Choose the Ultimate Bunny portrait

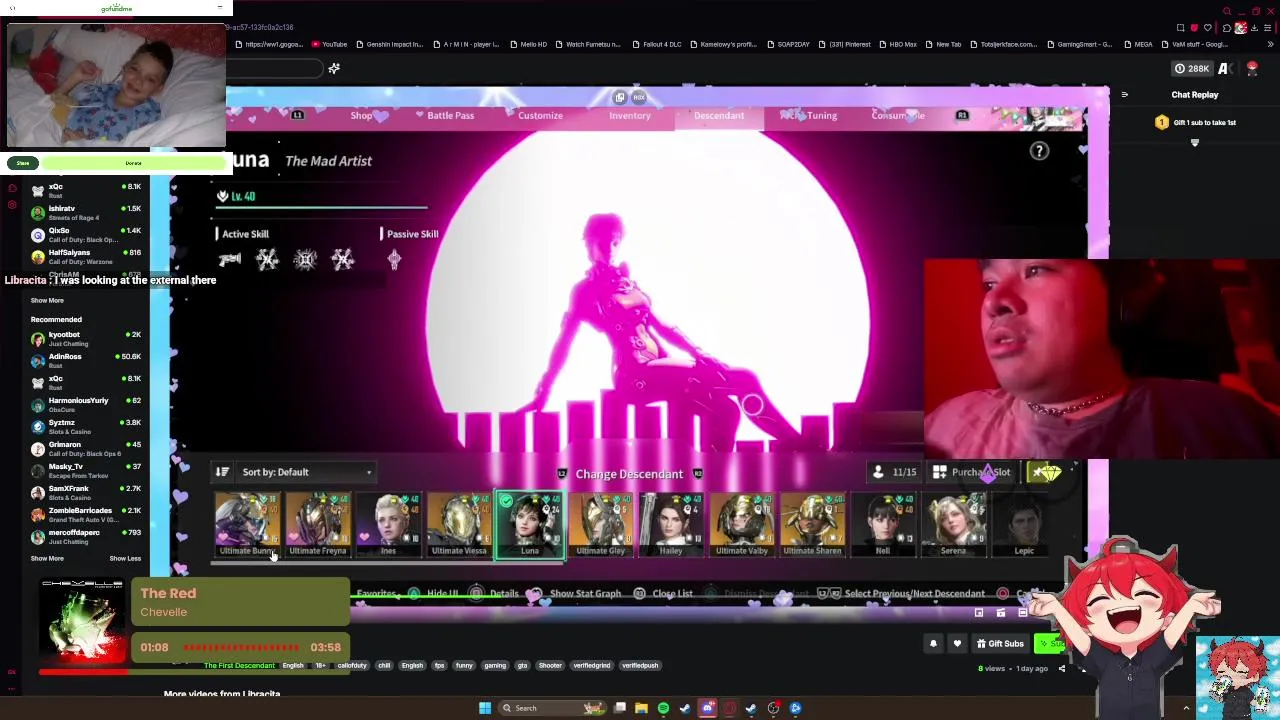click(x=247, y=524)
